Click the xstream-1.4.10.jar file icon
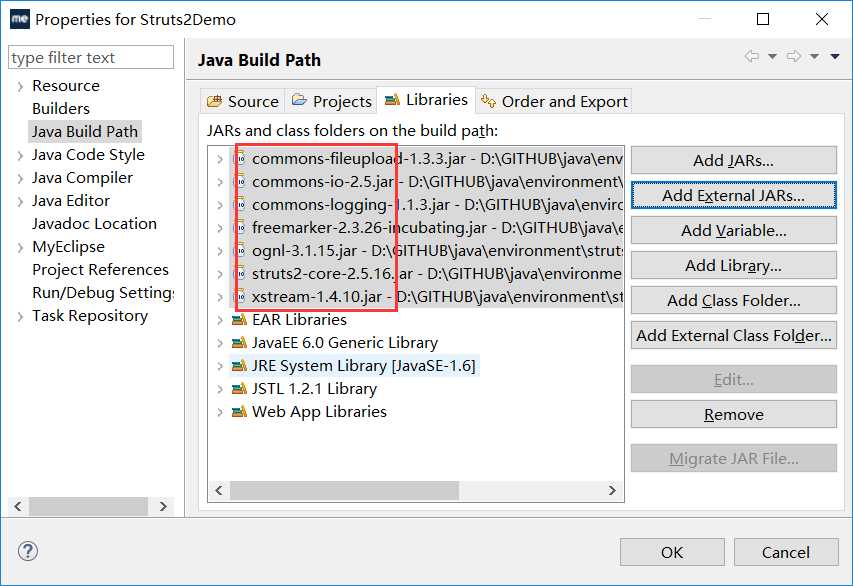 tap(240, 297)
